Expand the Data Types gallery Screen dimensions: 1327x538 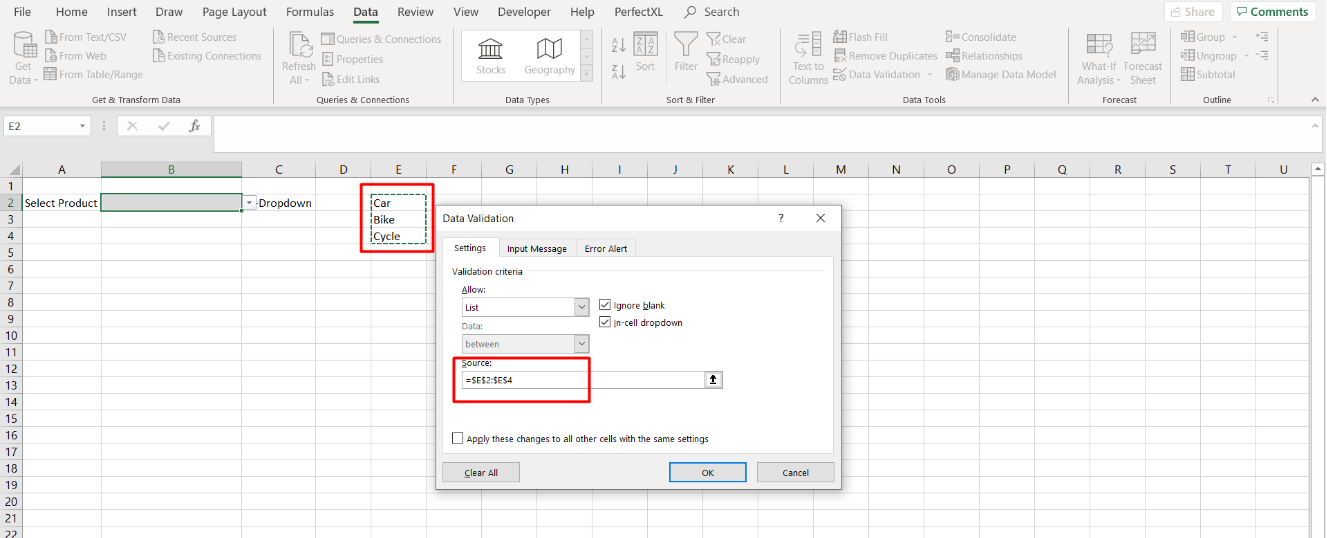(x=587, y=73)
